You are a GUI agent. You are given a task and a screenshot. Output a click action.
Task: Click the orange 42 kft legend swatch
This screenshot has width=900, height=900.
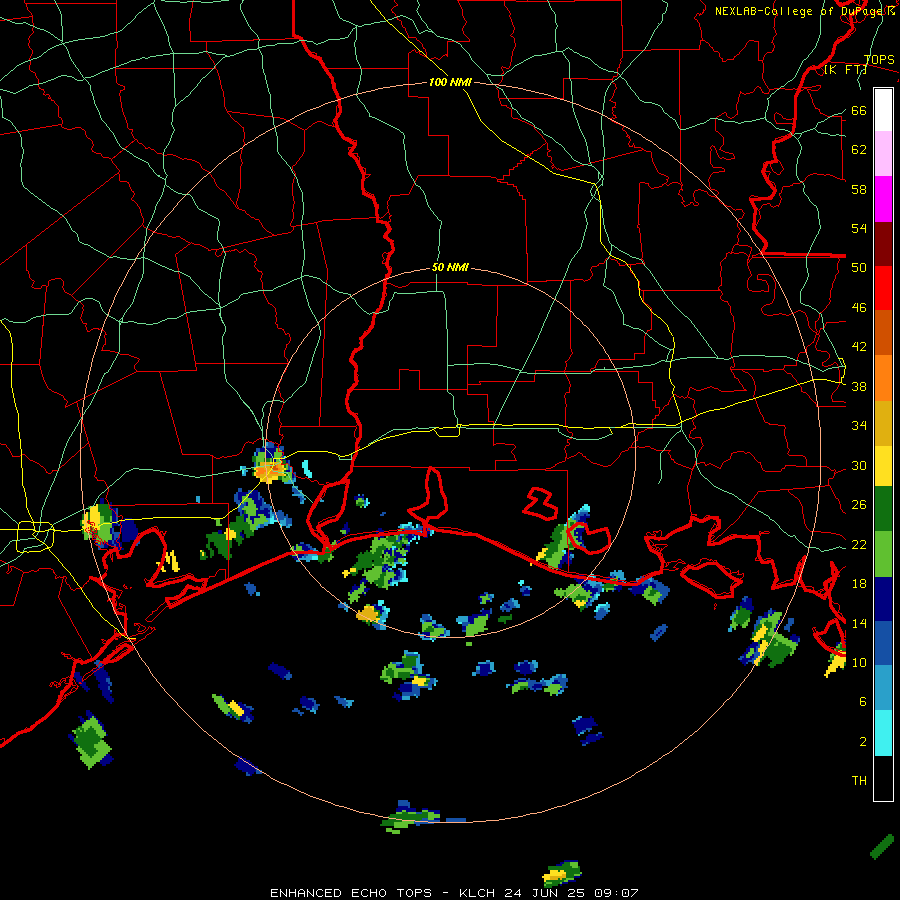[883, 378]
